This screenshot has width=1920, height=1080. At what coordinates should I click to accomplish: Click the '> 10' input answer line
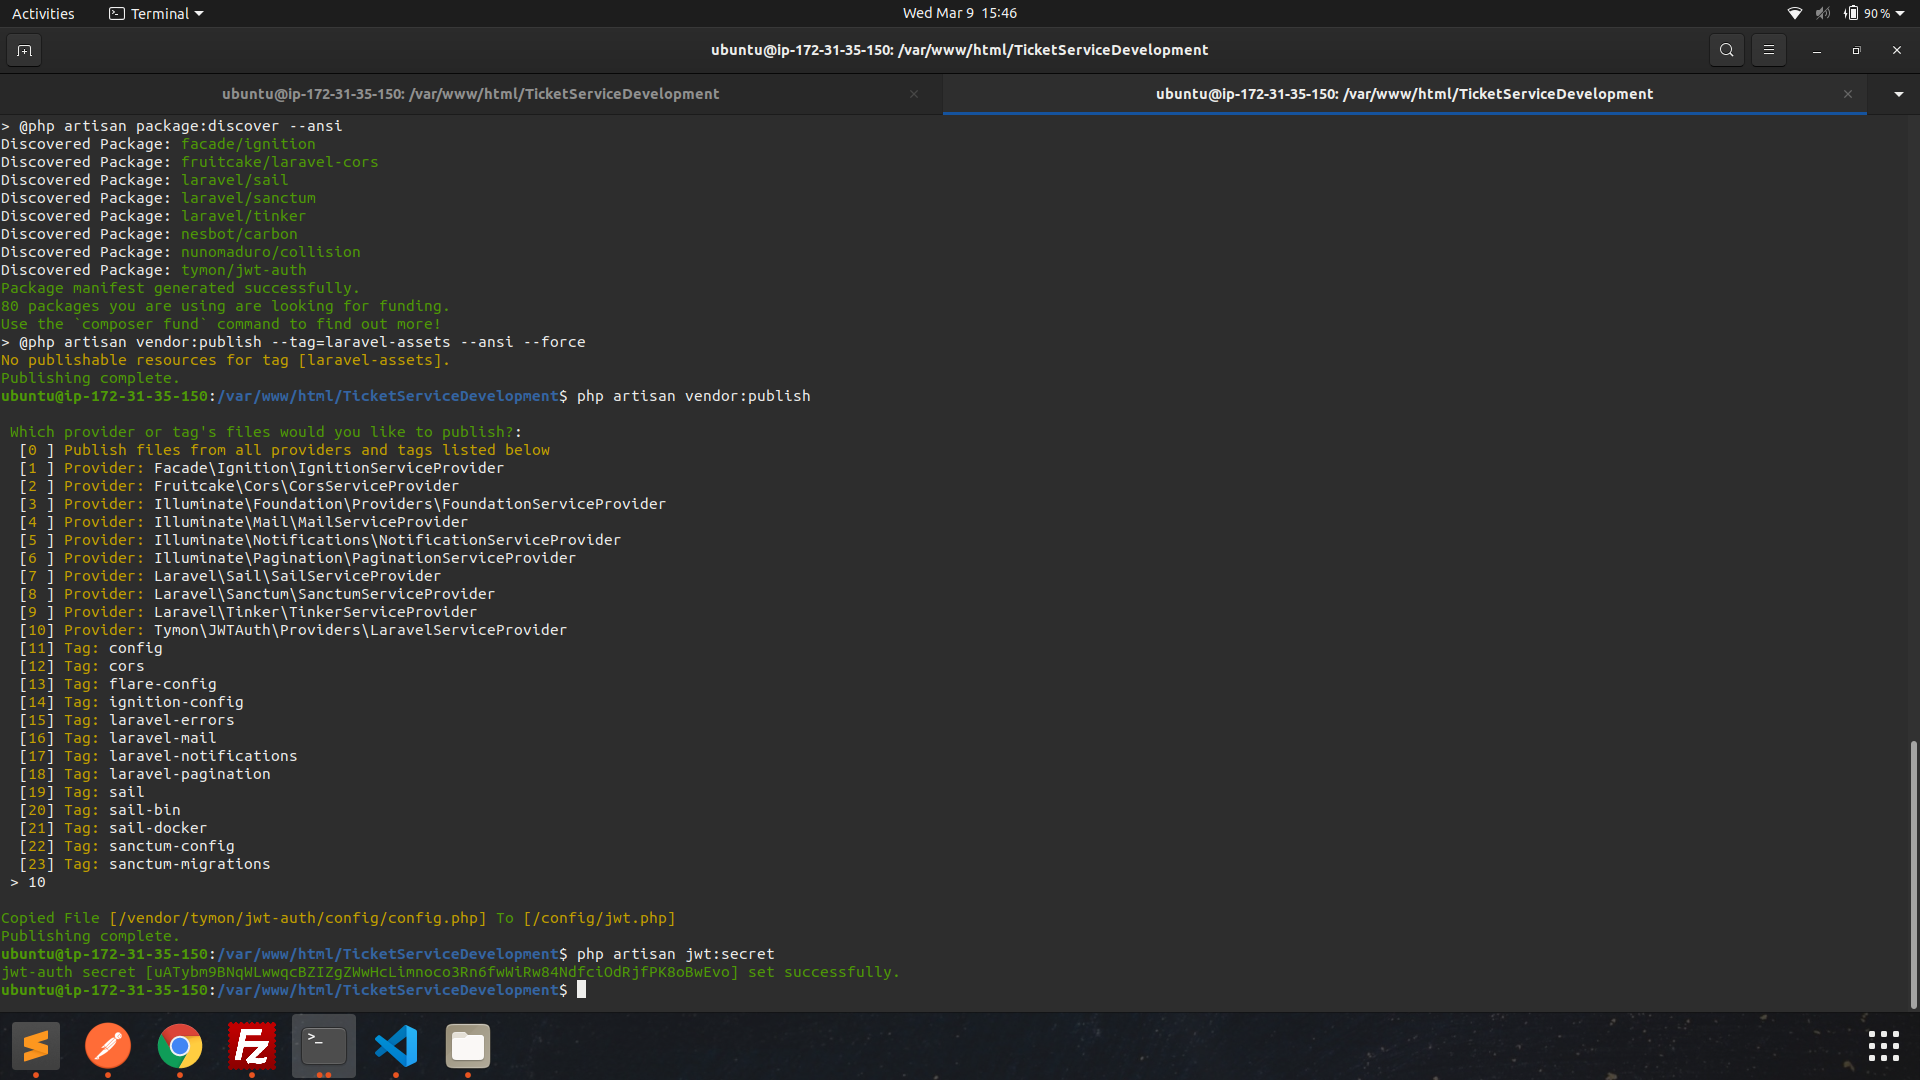tap(28, 882)
